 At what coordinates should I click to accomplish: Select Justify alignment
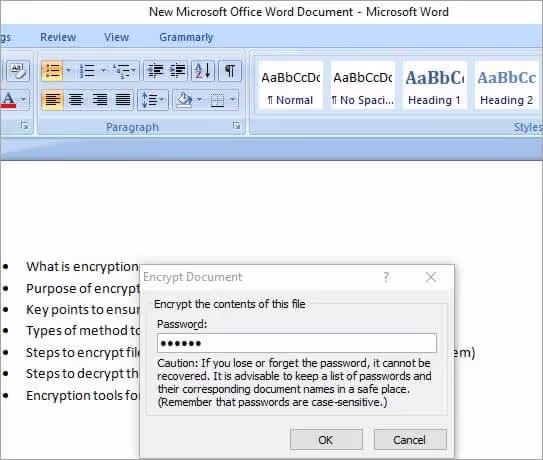tap(123, 100)
